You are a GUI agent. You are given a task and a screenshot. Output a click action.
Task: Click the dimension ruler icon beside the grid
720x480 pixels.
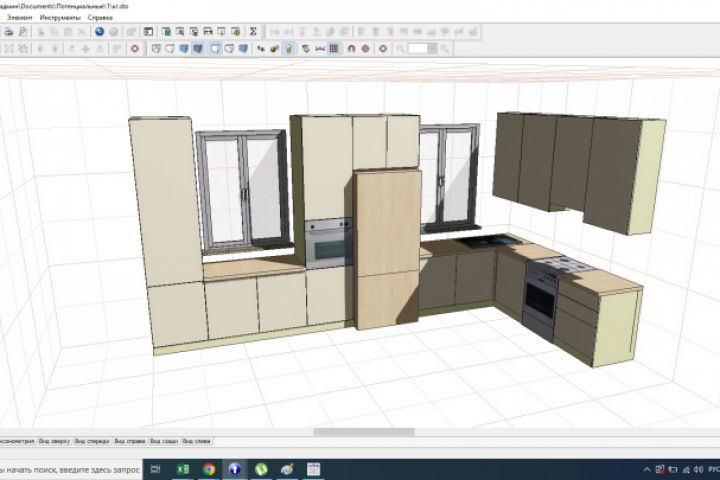point(320,48)
